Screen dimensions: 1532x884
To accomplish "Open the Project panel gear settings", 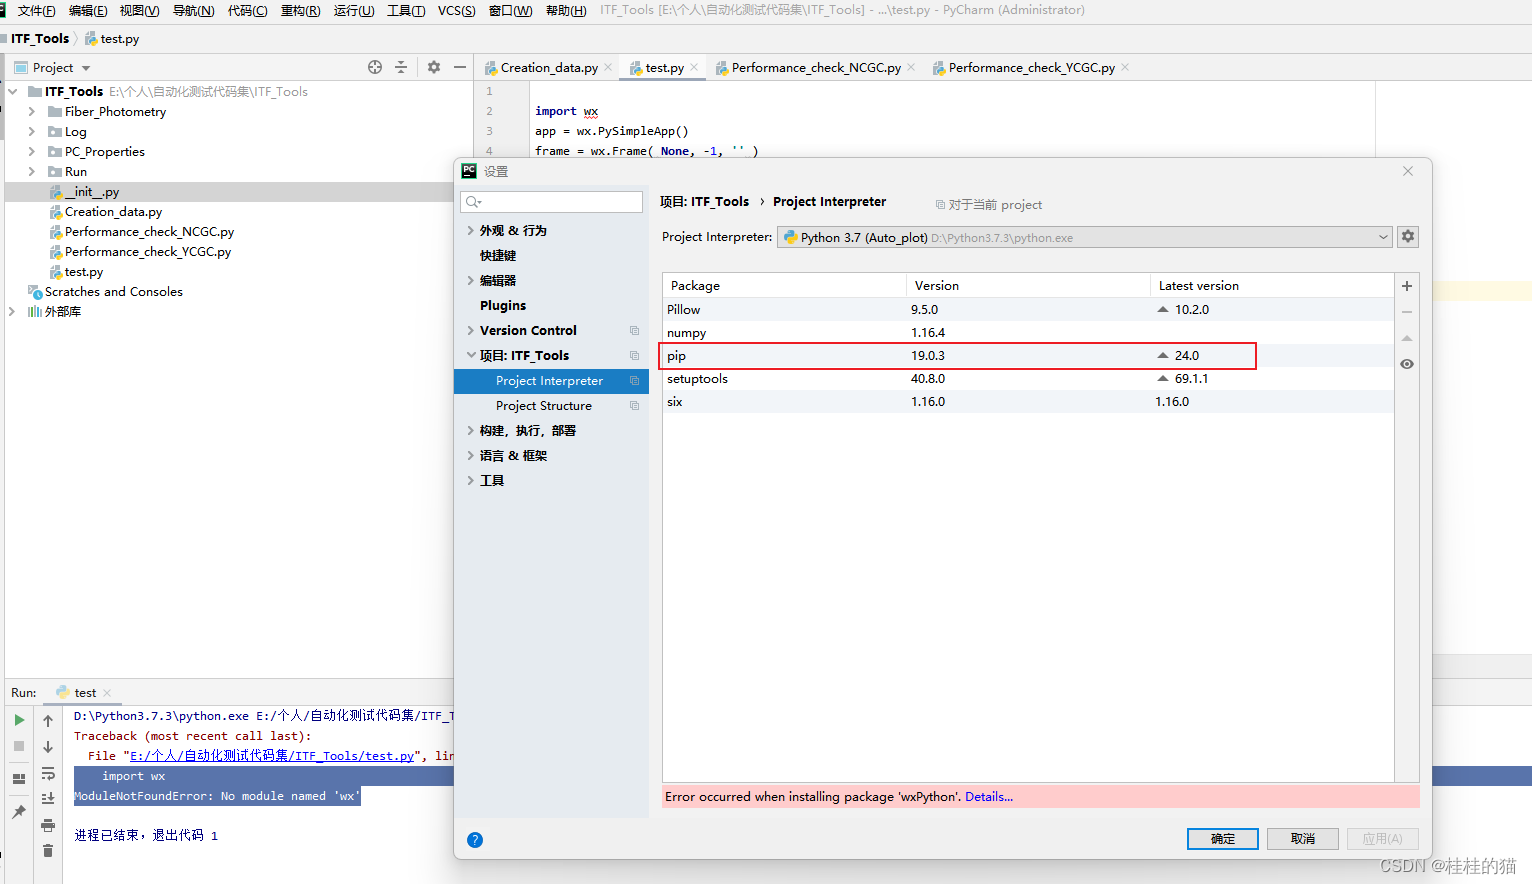I will point(434,67).
